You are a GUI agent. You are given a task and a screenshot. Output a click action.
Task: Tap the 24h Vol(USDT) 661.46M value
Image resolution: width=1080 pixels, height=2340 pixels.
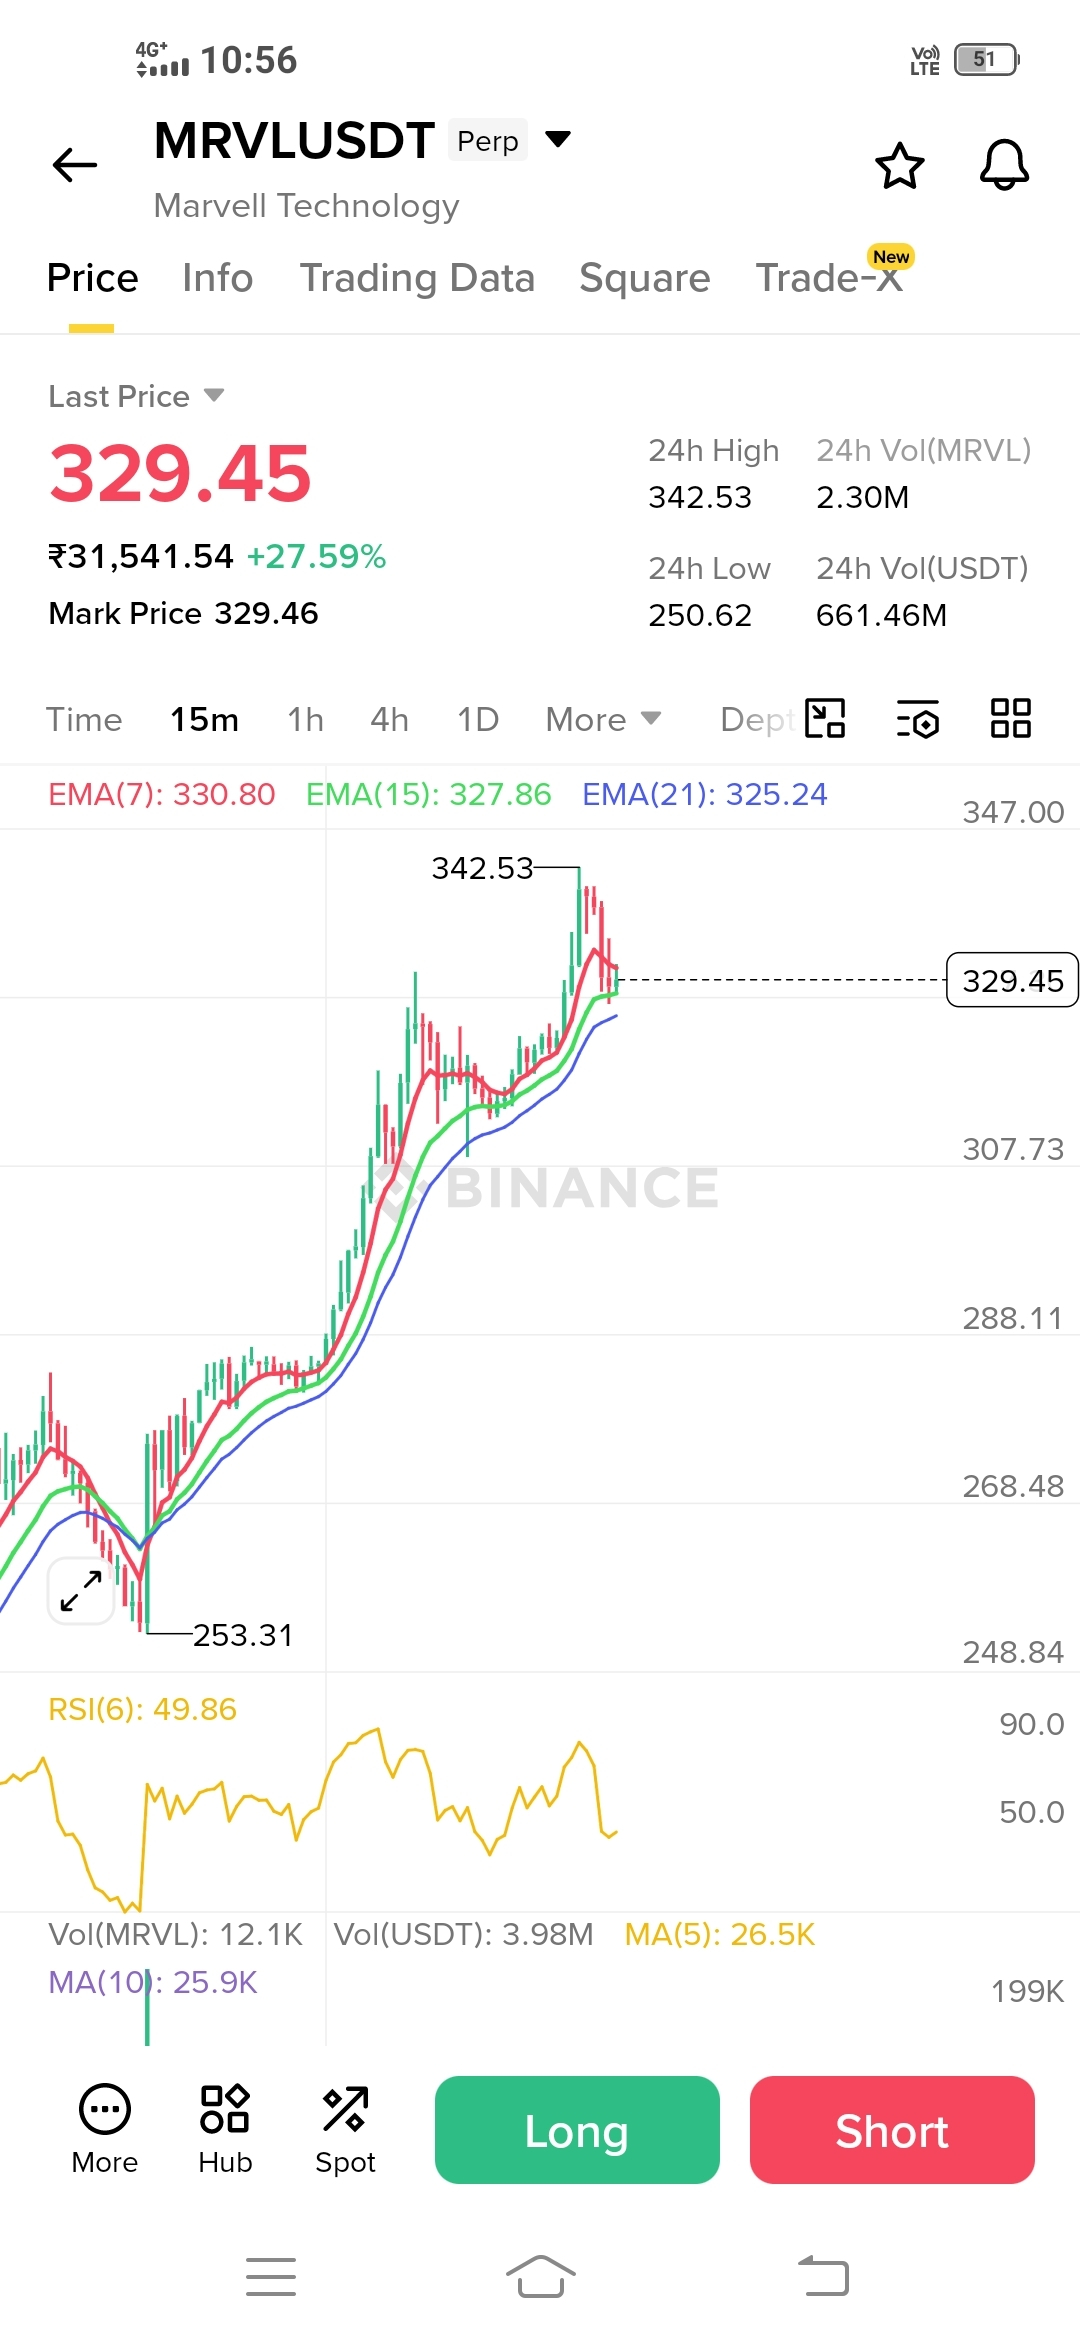tap(881, 615)
